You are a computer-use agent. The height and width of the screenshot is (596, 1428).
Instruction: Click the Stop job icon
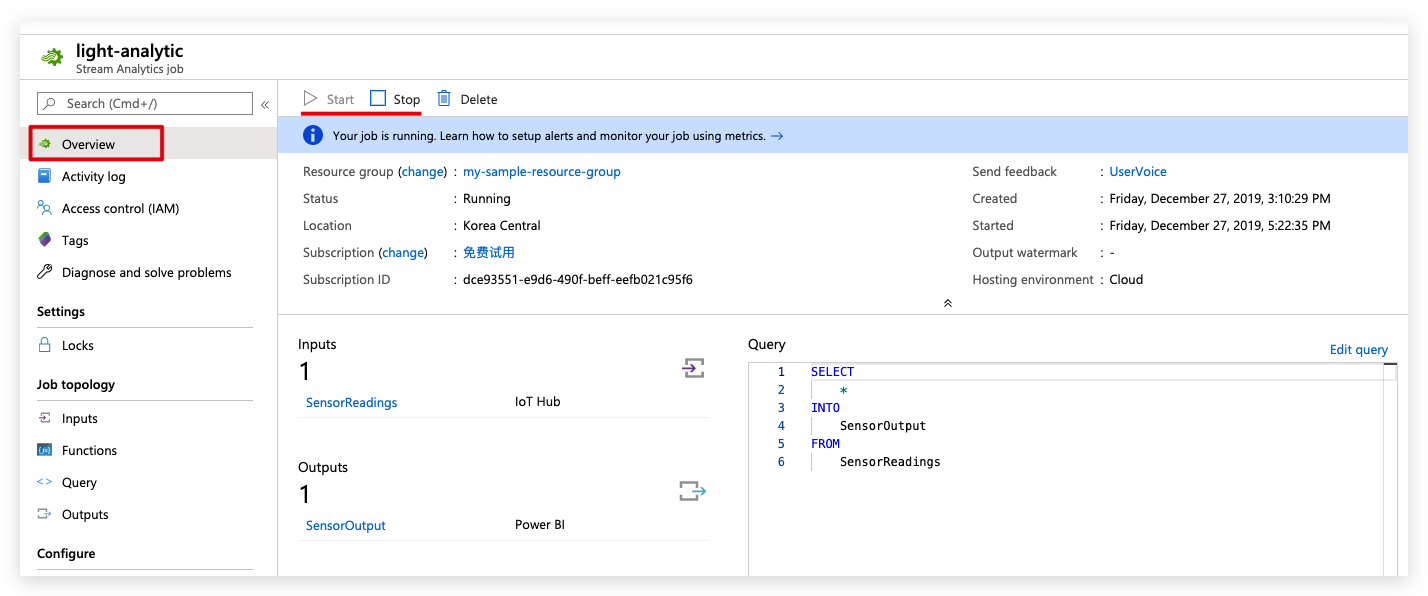[x=378, y=98]
